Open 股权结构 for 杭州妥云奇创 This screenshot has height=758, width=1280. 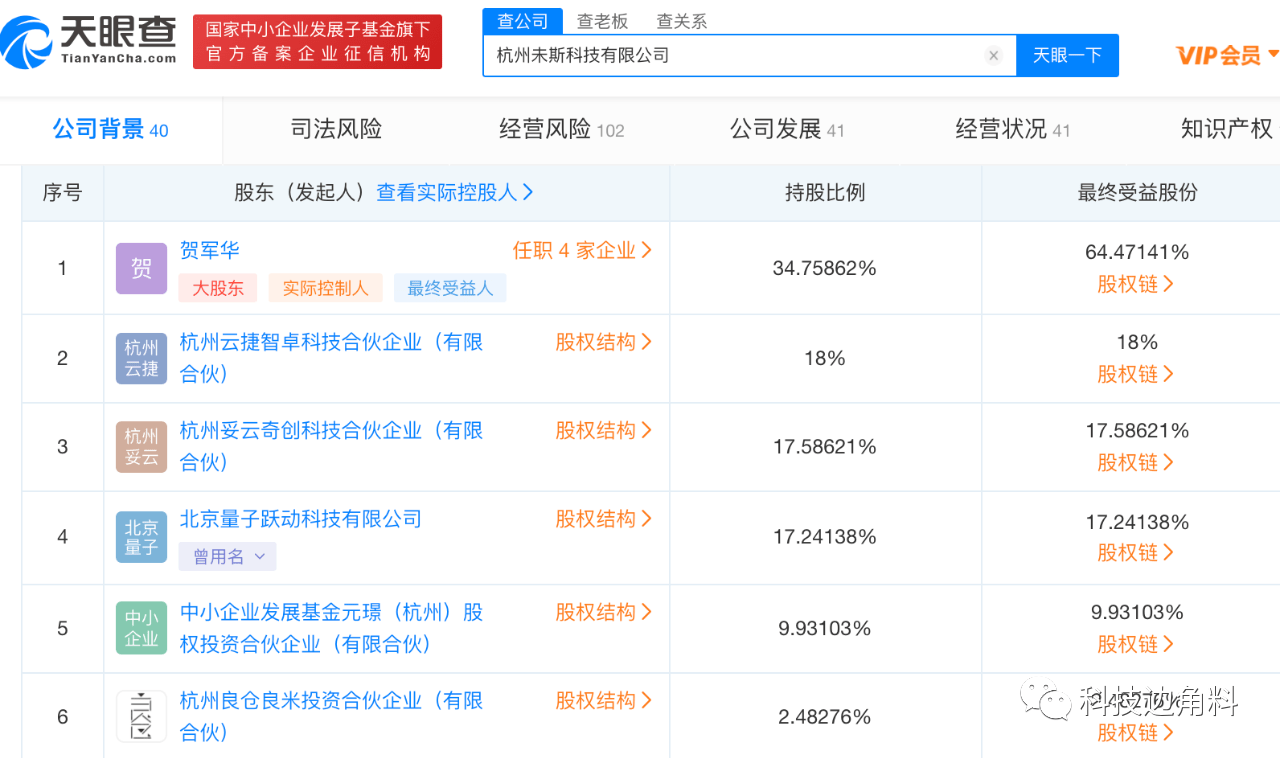coord(604,431)
